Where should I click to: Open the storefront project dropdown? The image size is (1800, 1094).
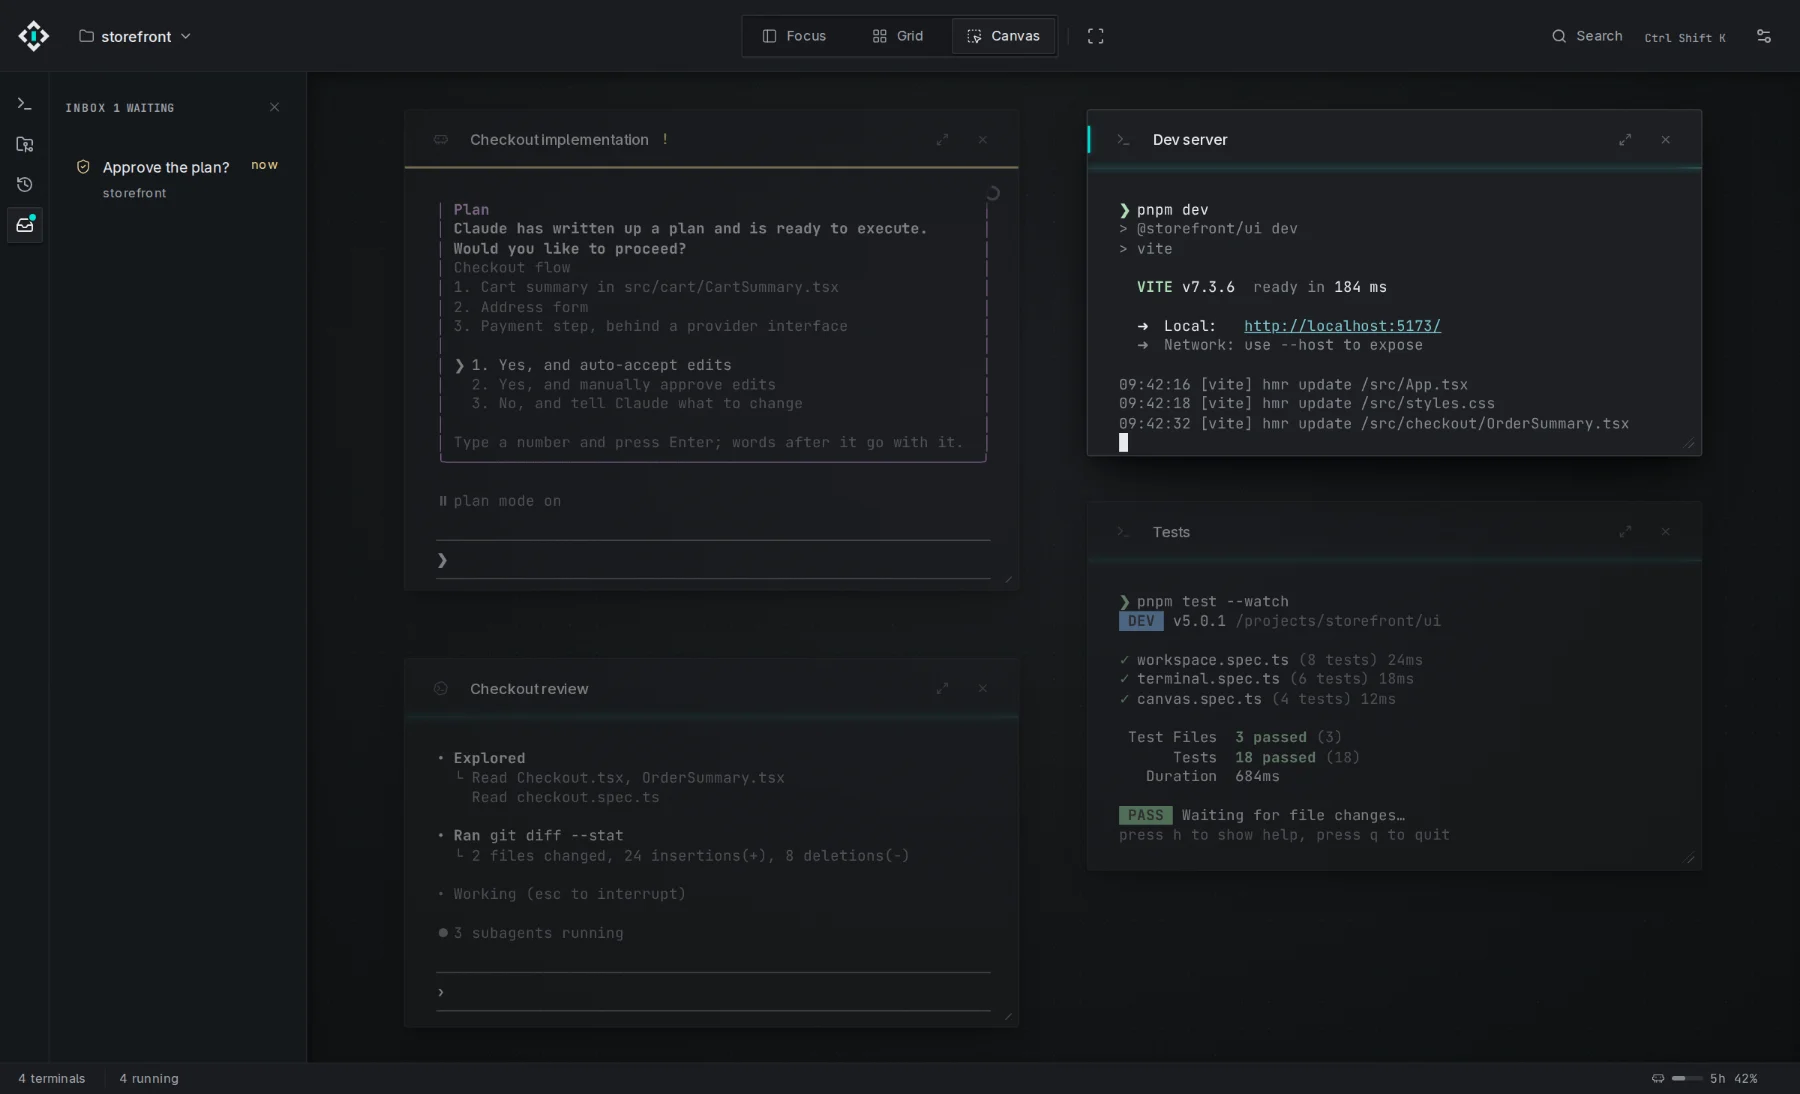[x=135, y=36]
